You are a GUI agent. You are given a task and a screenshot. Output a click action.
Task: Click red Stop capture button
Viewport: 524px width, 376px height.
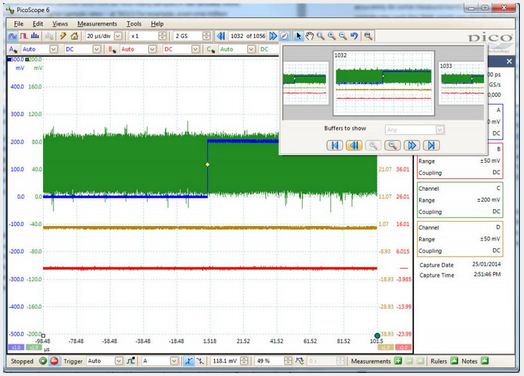(x=54, y=361)
